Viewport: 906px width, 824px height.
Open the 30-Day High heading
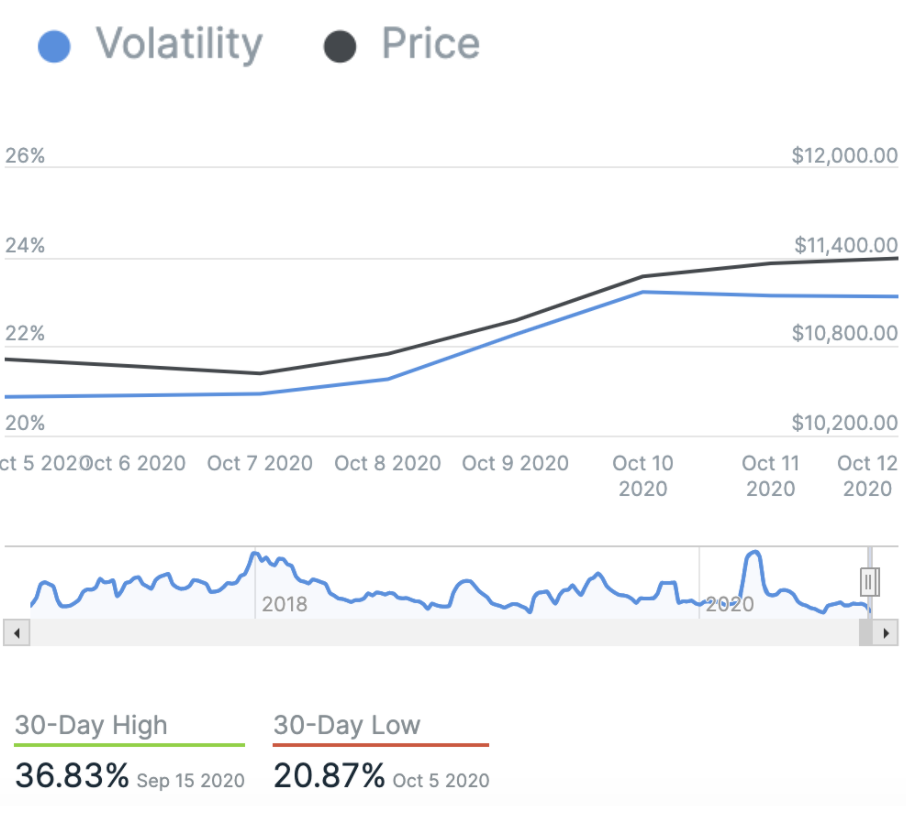(91, 726)
